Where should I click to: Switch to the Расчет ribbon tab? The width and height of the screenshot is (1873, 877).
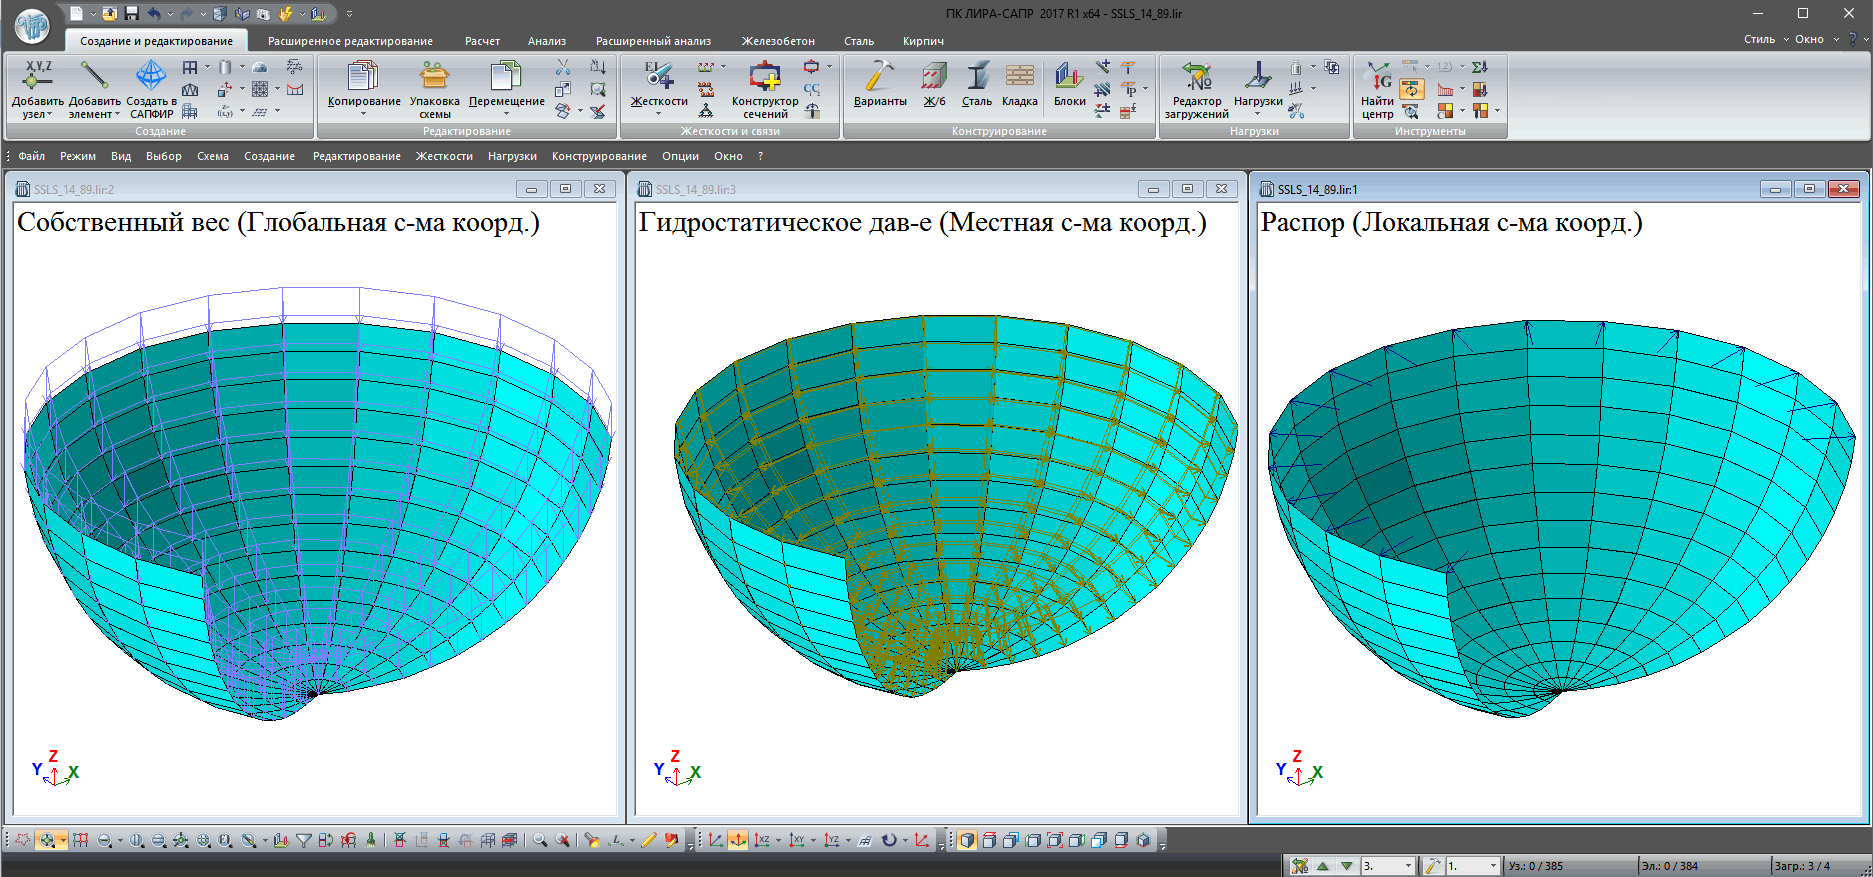pyautogui.click(x=482, y=41)
